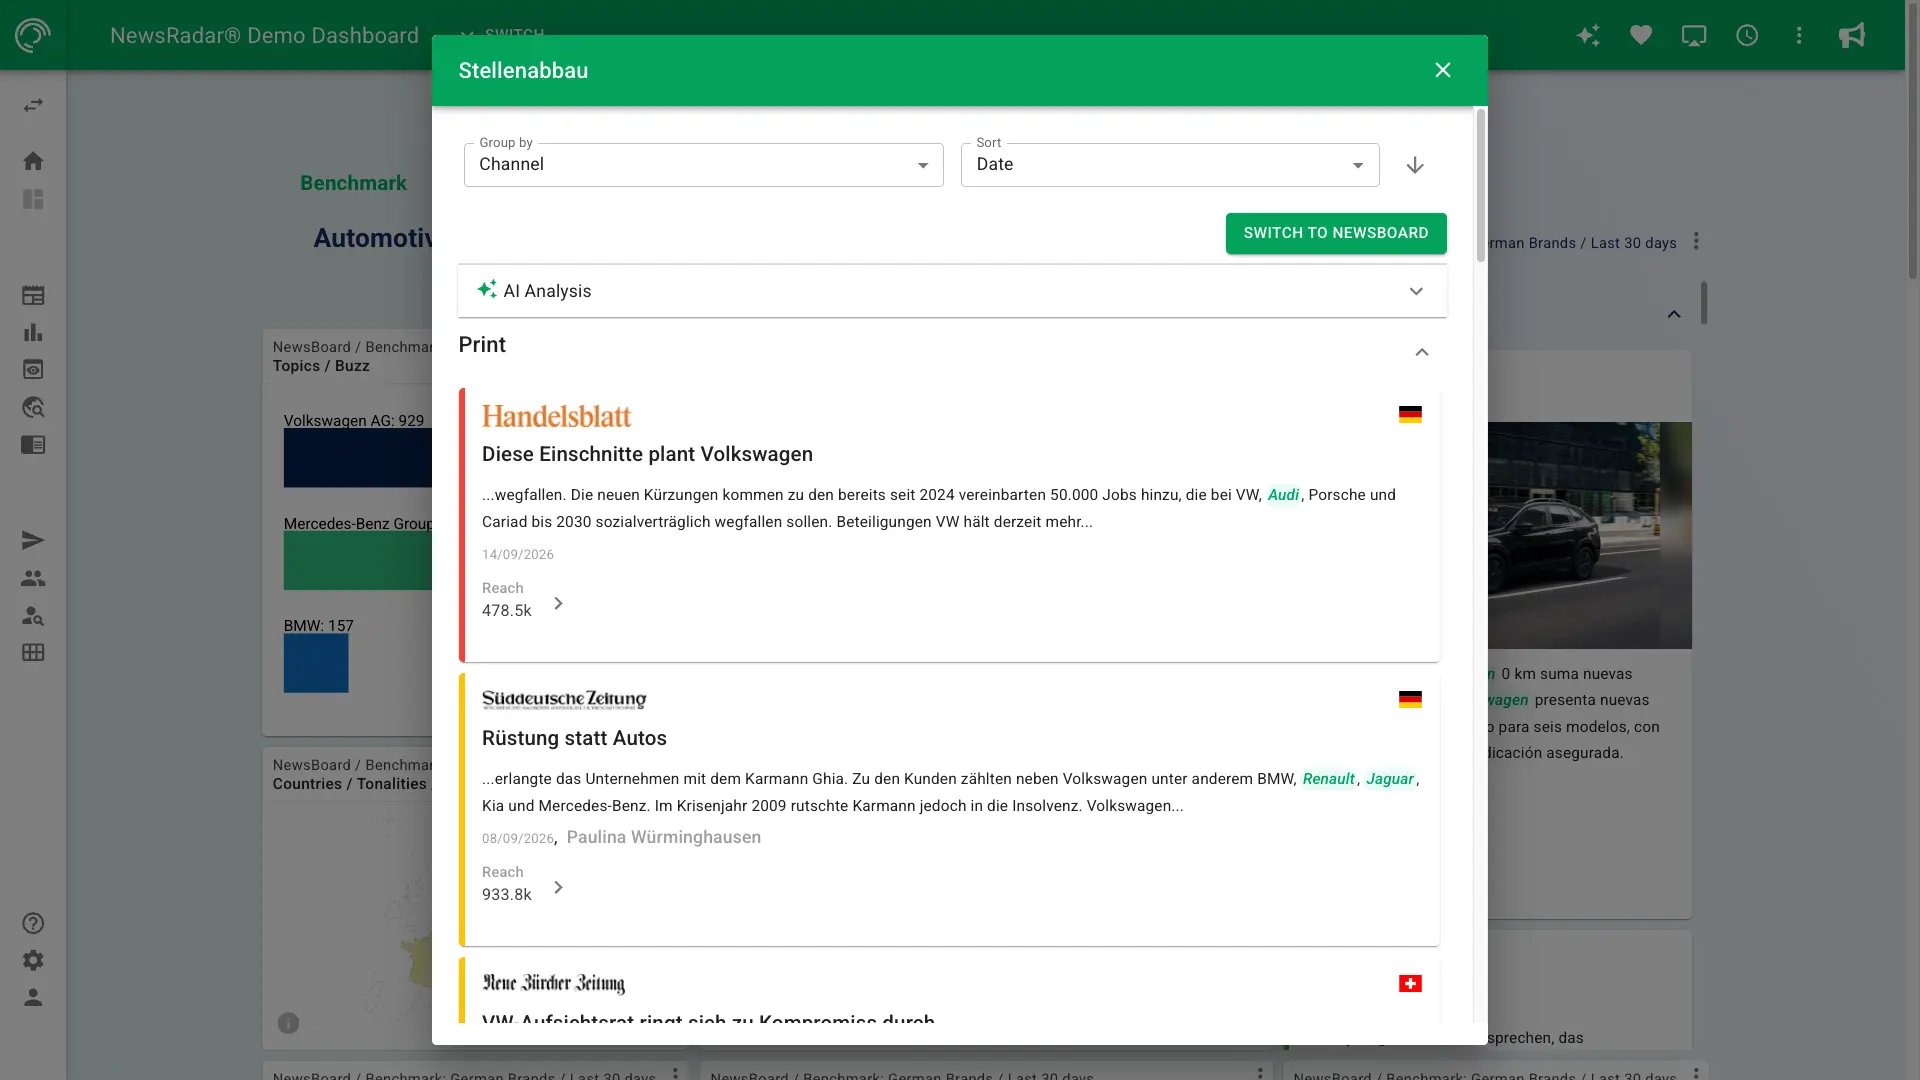This screenshot has width=1920, height=1080.
Task: Click the Handelsblatt logo
Action: point(557,415)
